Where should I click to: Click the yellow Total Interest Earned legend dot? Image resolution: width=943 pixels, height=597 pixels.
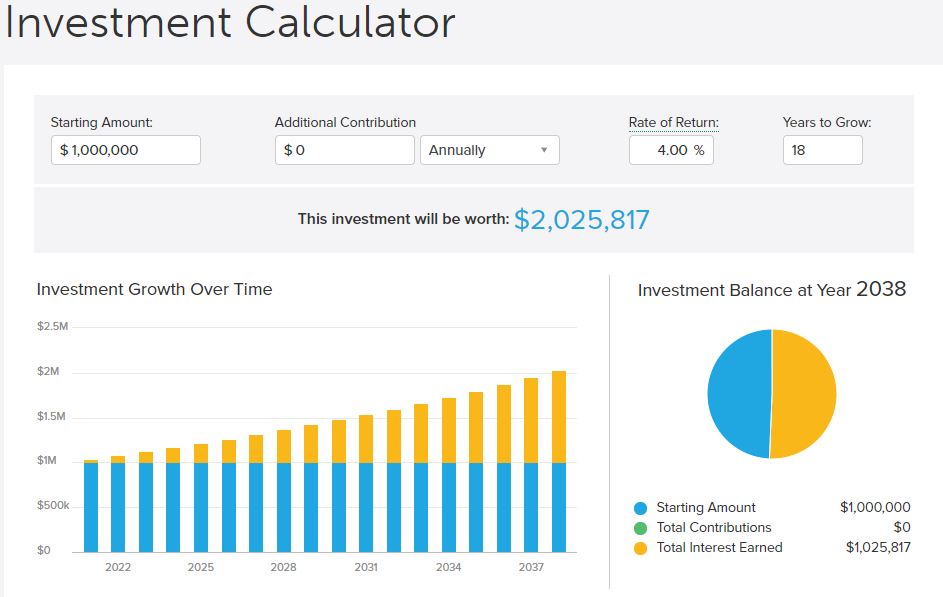coord(641,548)
